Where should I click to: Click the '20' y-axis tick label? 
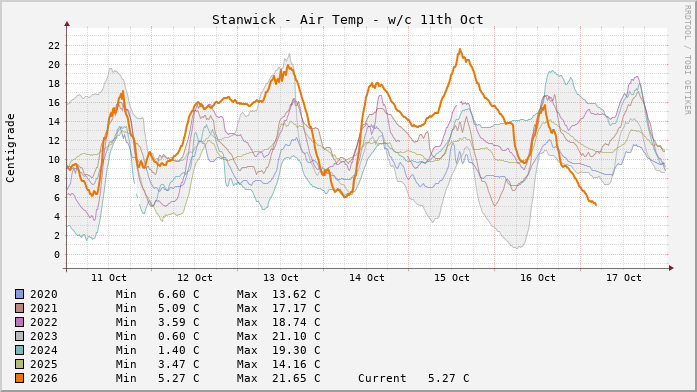pos(54,65)
